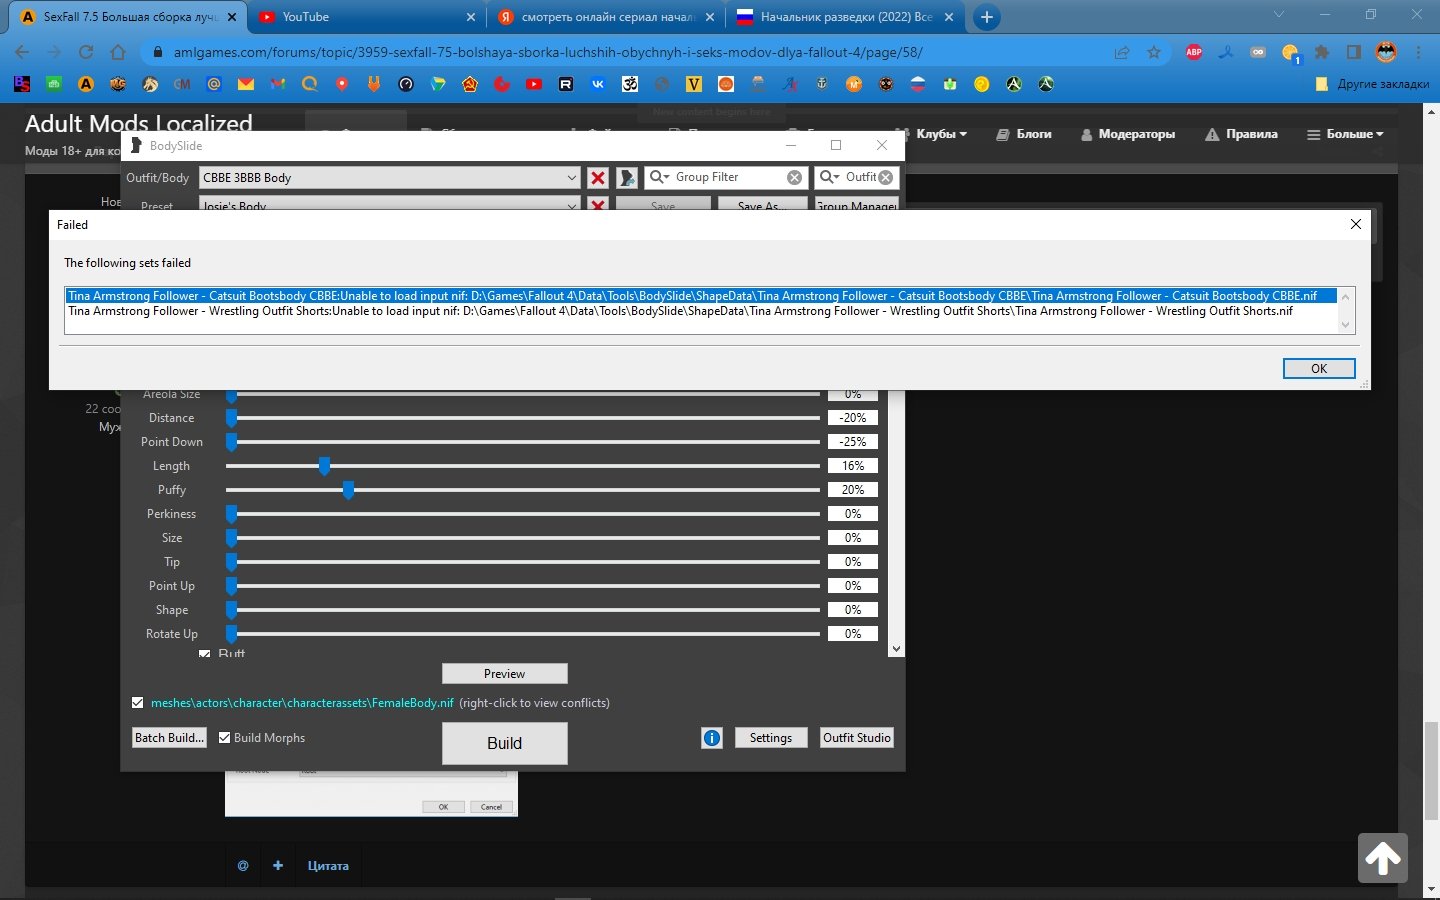The image size is (1440, 900).
Task: Open the Клубы dropdown menu
Action: 941,134
